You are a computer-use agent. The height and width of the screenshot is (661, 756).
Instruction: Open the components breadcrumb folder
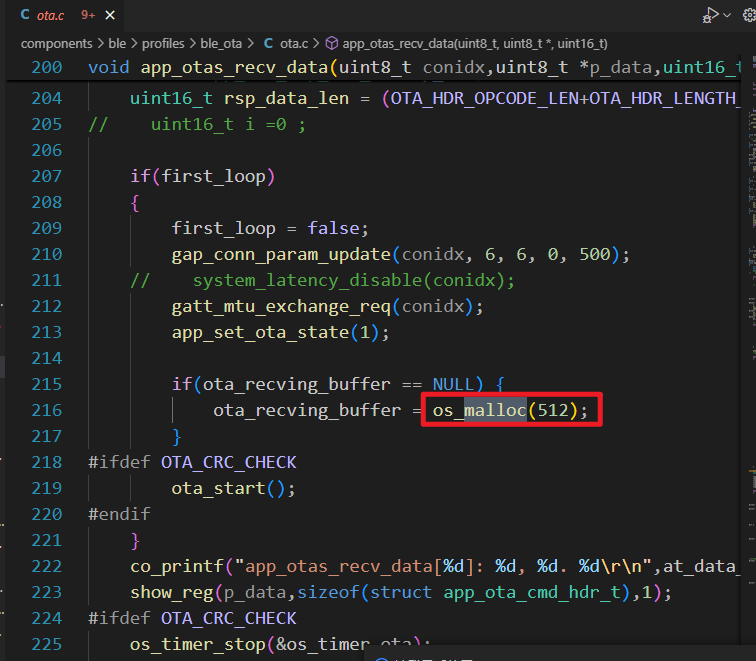coord(56,44)
